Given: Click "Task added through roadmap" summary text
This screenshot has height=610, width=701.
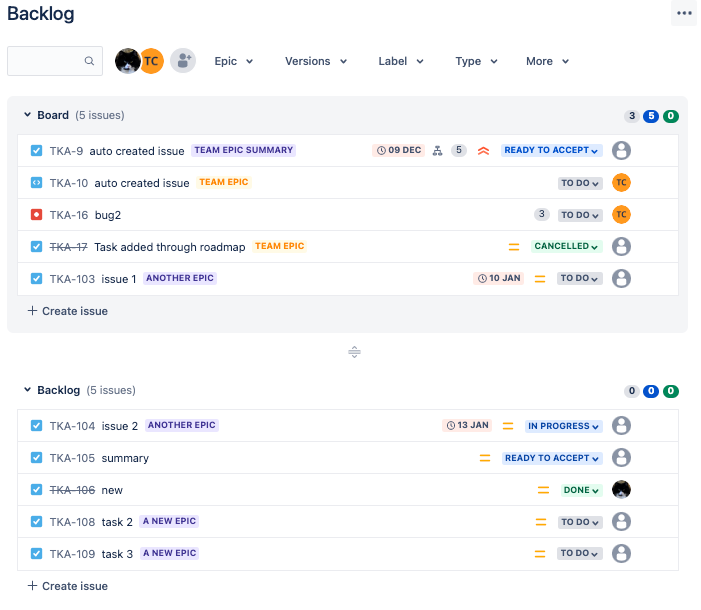Looking at the screenshot, I should (x=169, y=247).
